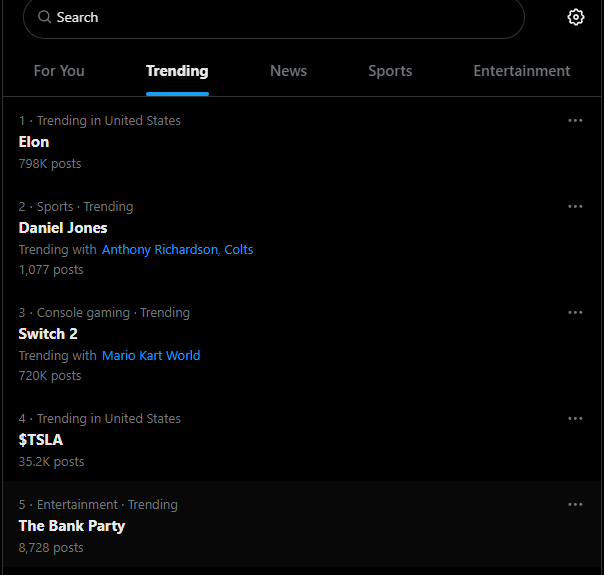Switch to the For You tab
Viewport: 604px width, 575px height.
click(x=59, y=71)
